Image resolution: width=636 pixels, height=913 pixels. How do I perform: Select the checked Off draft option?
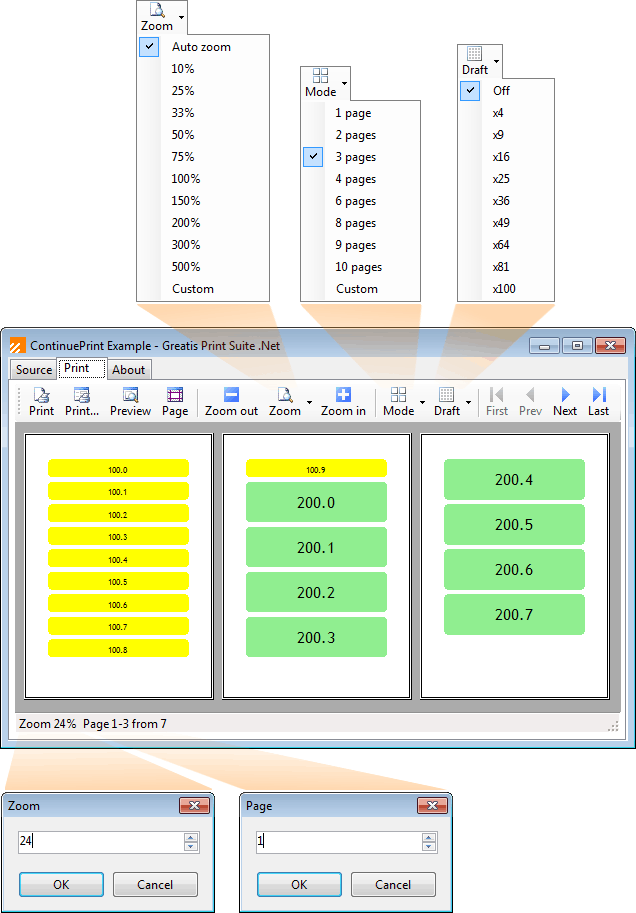501,91
